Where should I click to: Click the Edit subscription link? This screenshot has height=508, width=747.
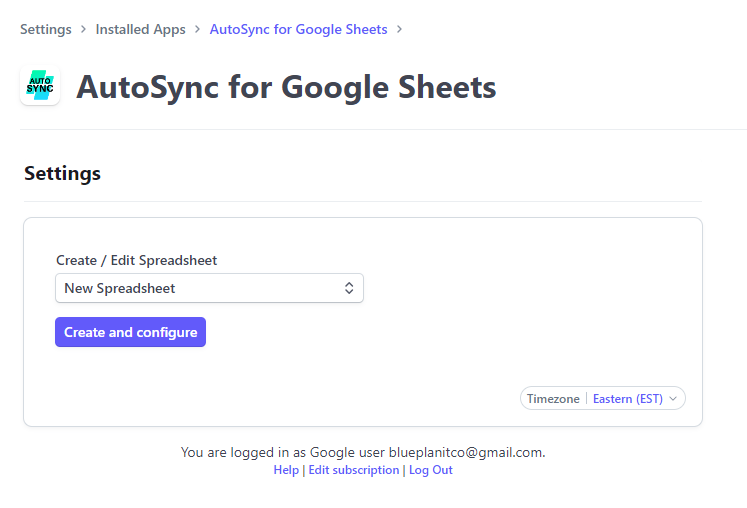(354, 470)
